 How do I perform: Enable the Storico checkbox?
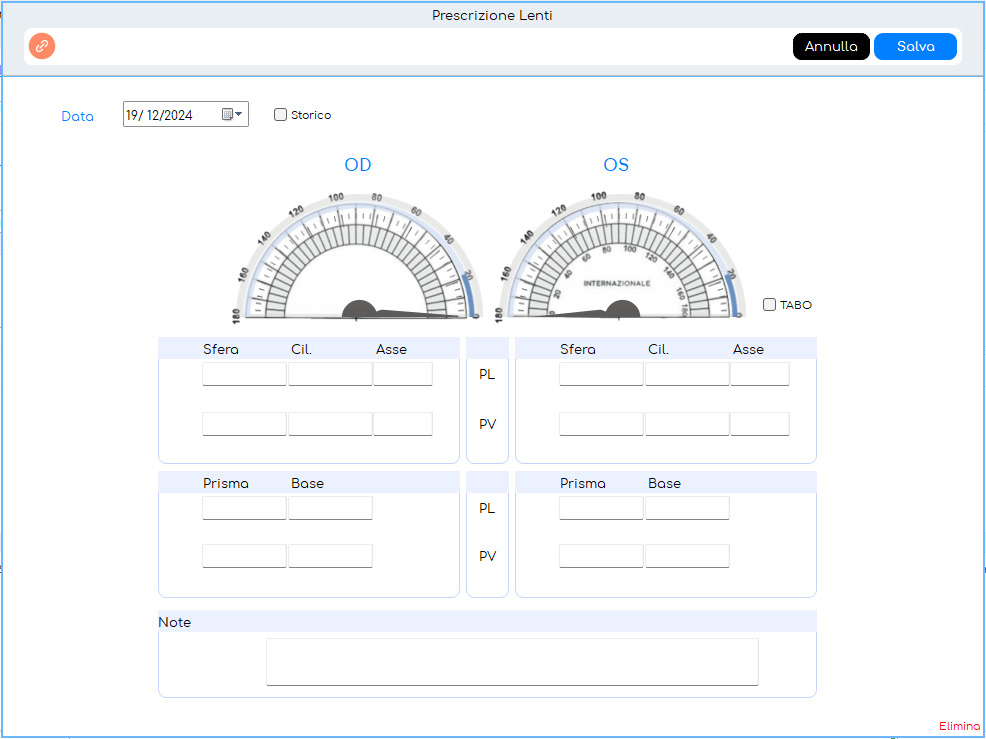coord(281,115)
